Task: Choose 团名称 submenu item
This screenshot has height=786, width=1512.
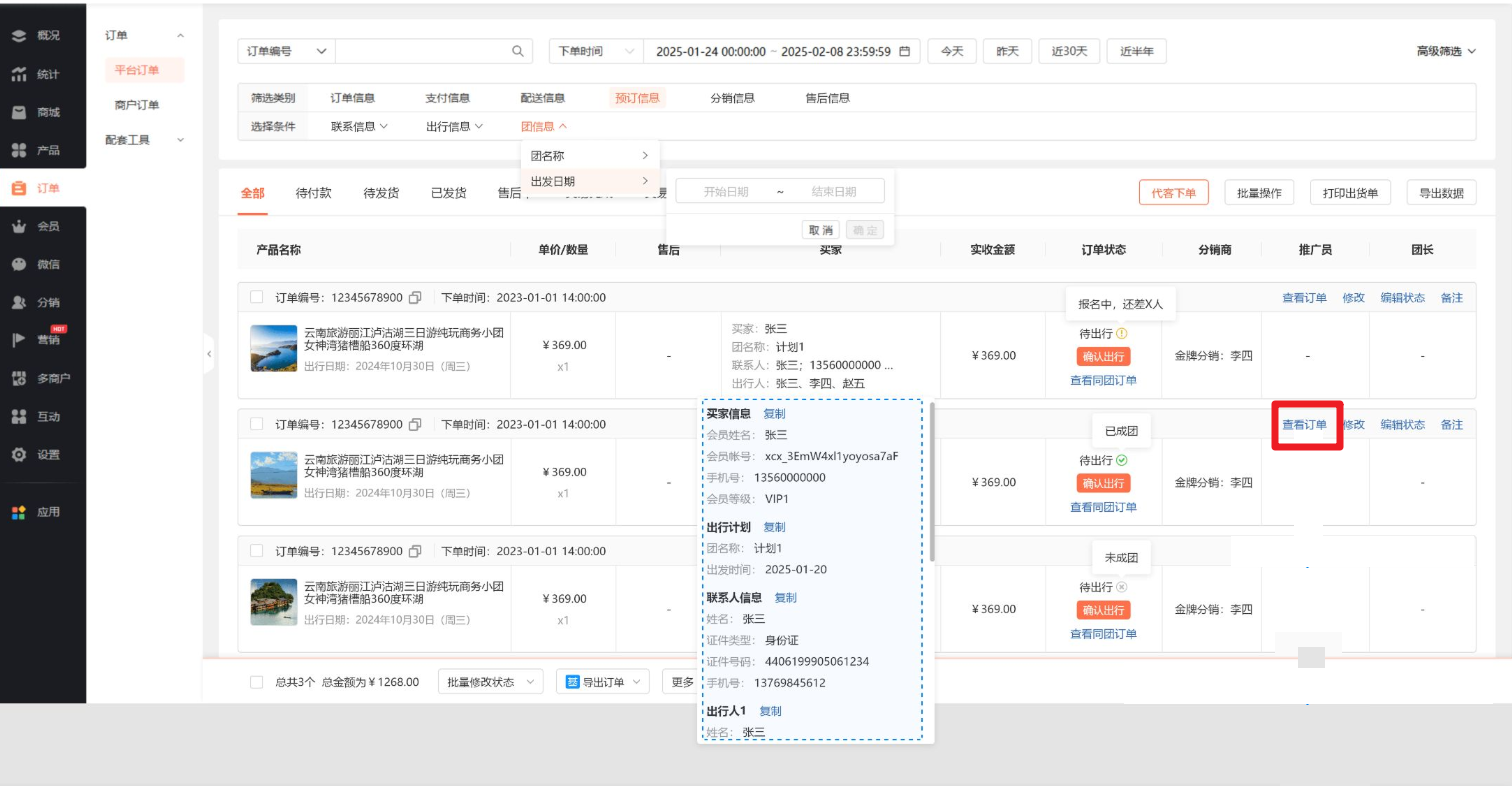Action: (x=590, y=156)
